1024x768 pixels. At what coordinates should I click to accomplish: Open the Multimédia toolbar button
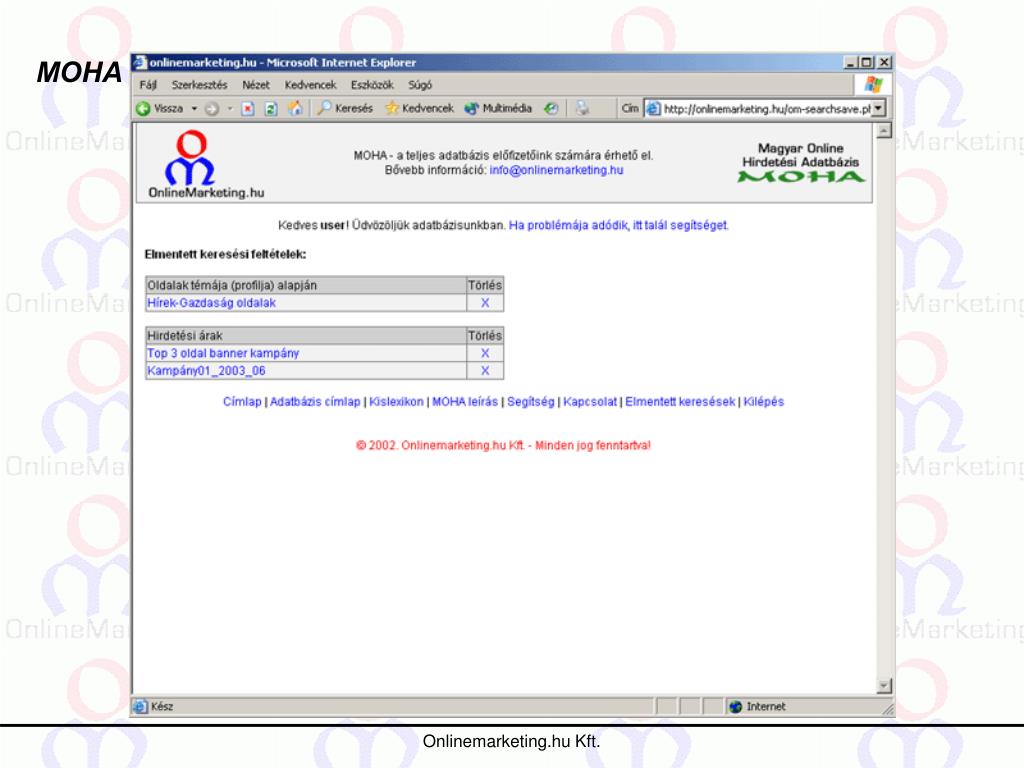pos(498,108)
